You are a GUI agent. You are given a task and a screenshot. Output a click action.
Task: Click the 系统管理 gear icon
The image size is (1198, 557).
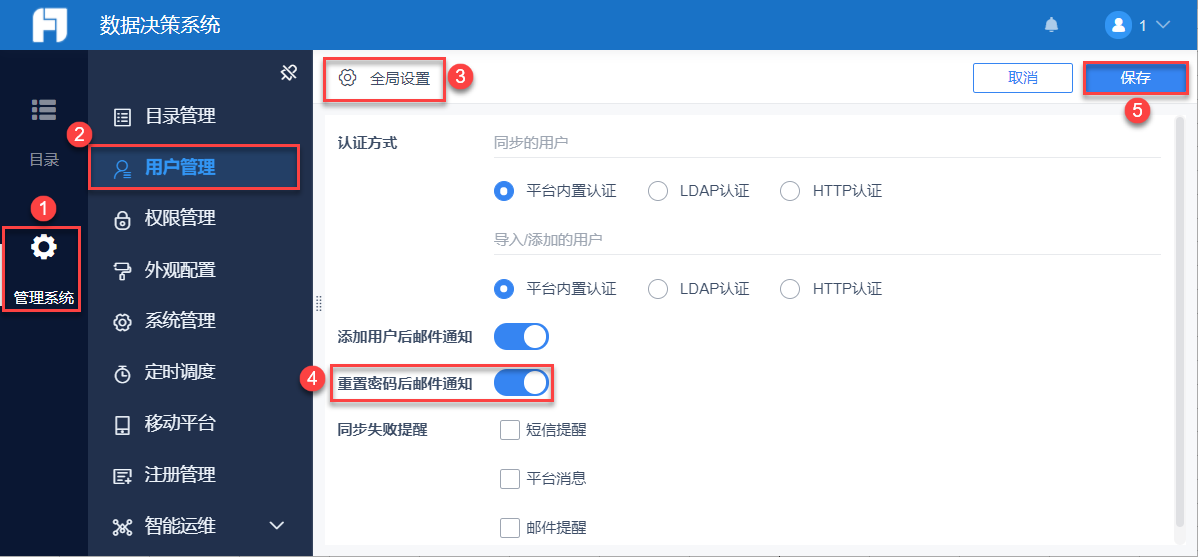(122, 322)
